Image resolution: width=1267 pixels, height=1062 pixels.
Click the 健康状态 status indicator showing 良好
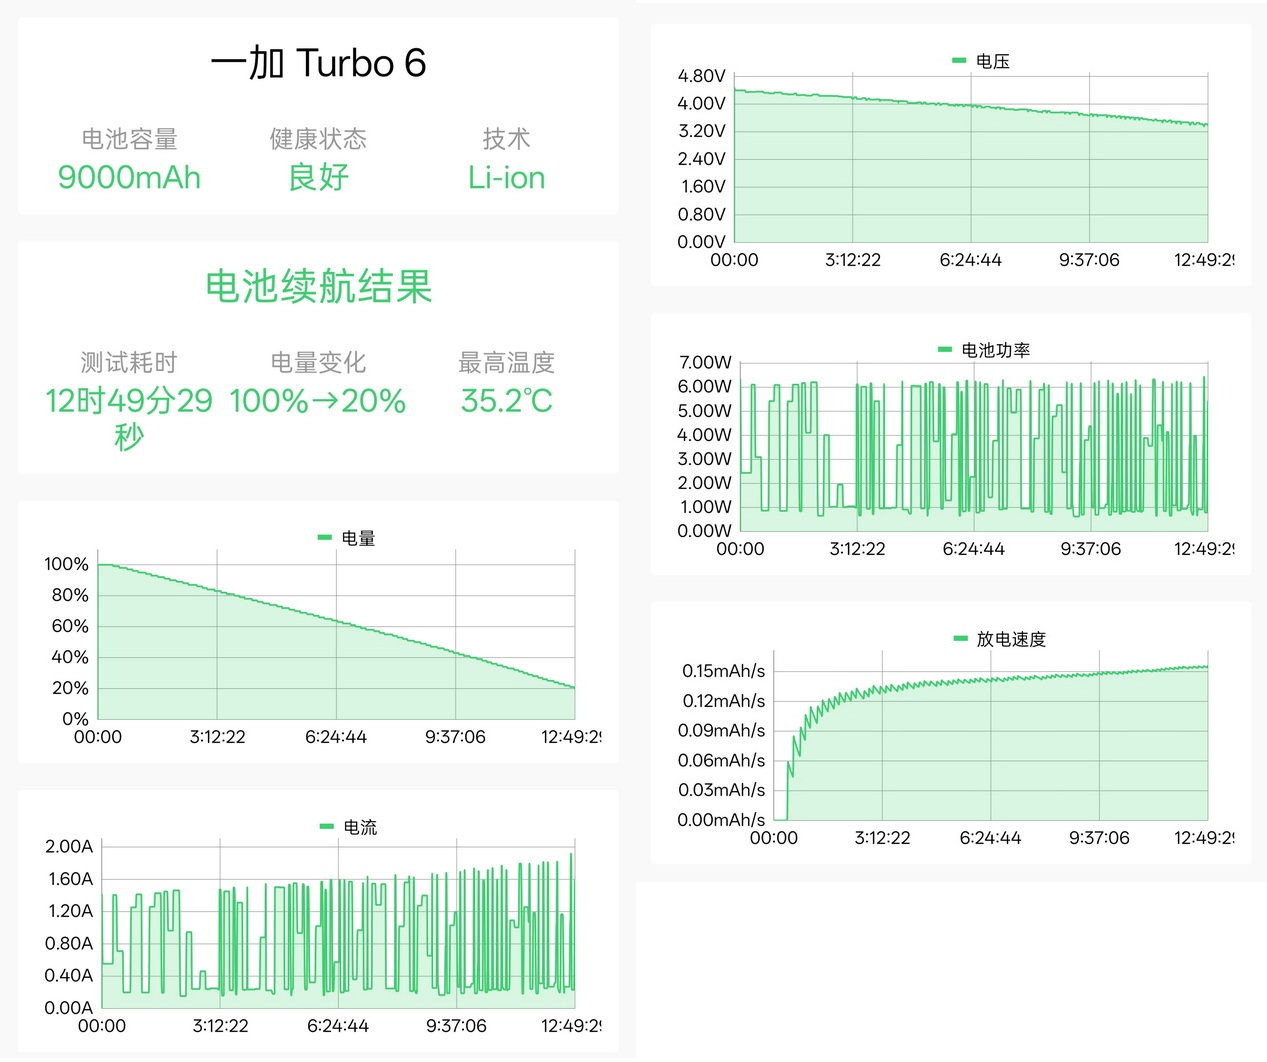318,177
